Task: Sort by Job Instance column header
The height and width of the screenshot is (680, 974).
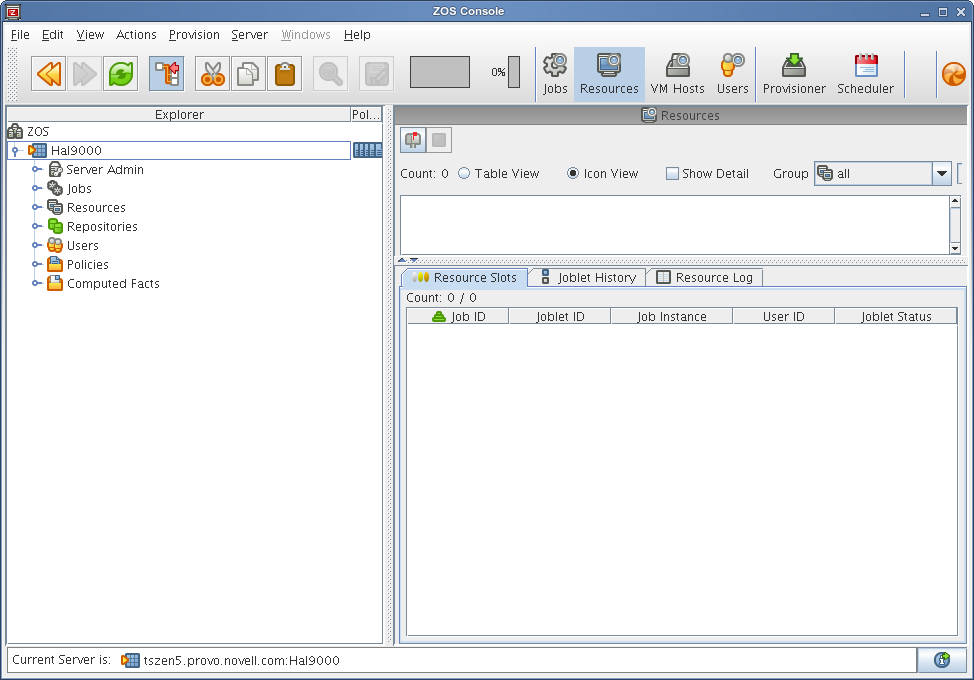Action: pos(671,317)
